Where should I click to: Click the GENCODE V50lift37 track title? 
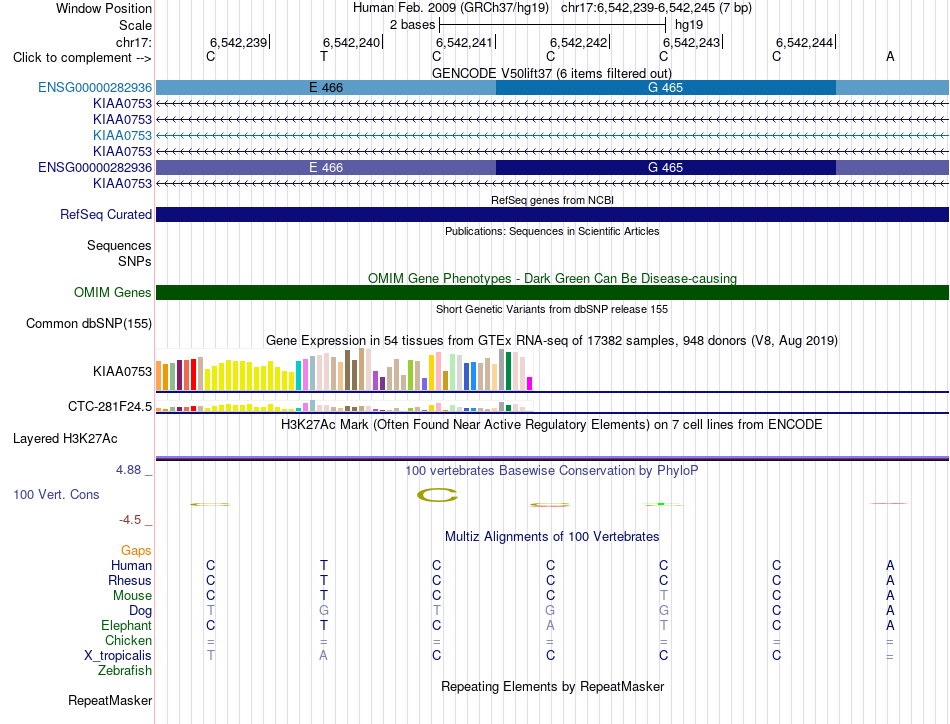pyautogui.click(x=552, y=73)
